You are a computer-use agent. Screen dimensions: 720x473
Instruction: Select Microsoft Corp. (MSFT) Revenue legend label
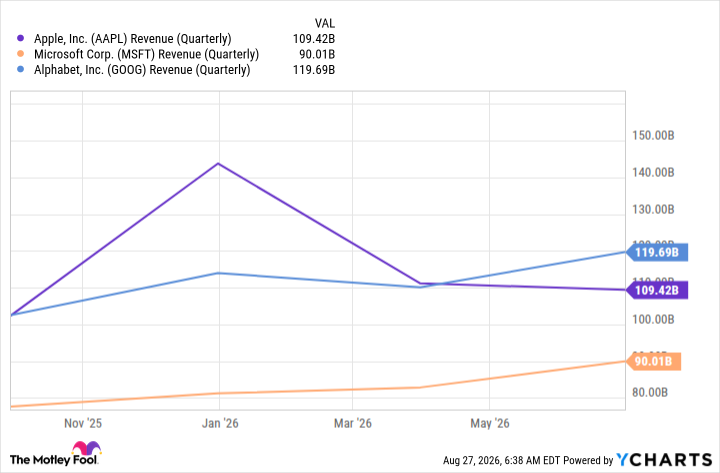[x=146, y=54]
